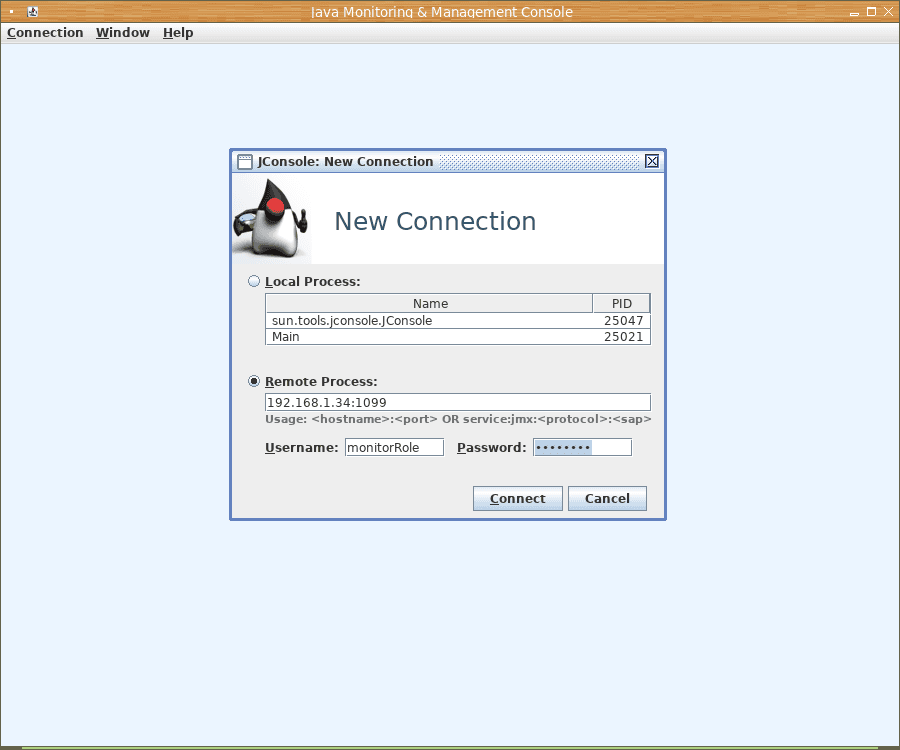Select the Local Process radio button
The image size is (900, 750).
click(254, 281)
